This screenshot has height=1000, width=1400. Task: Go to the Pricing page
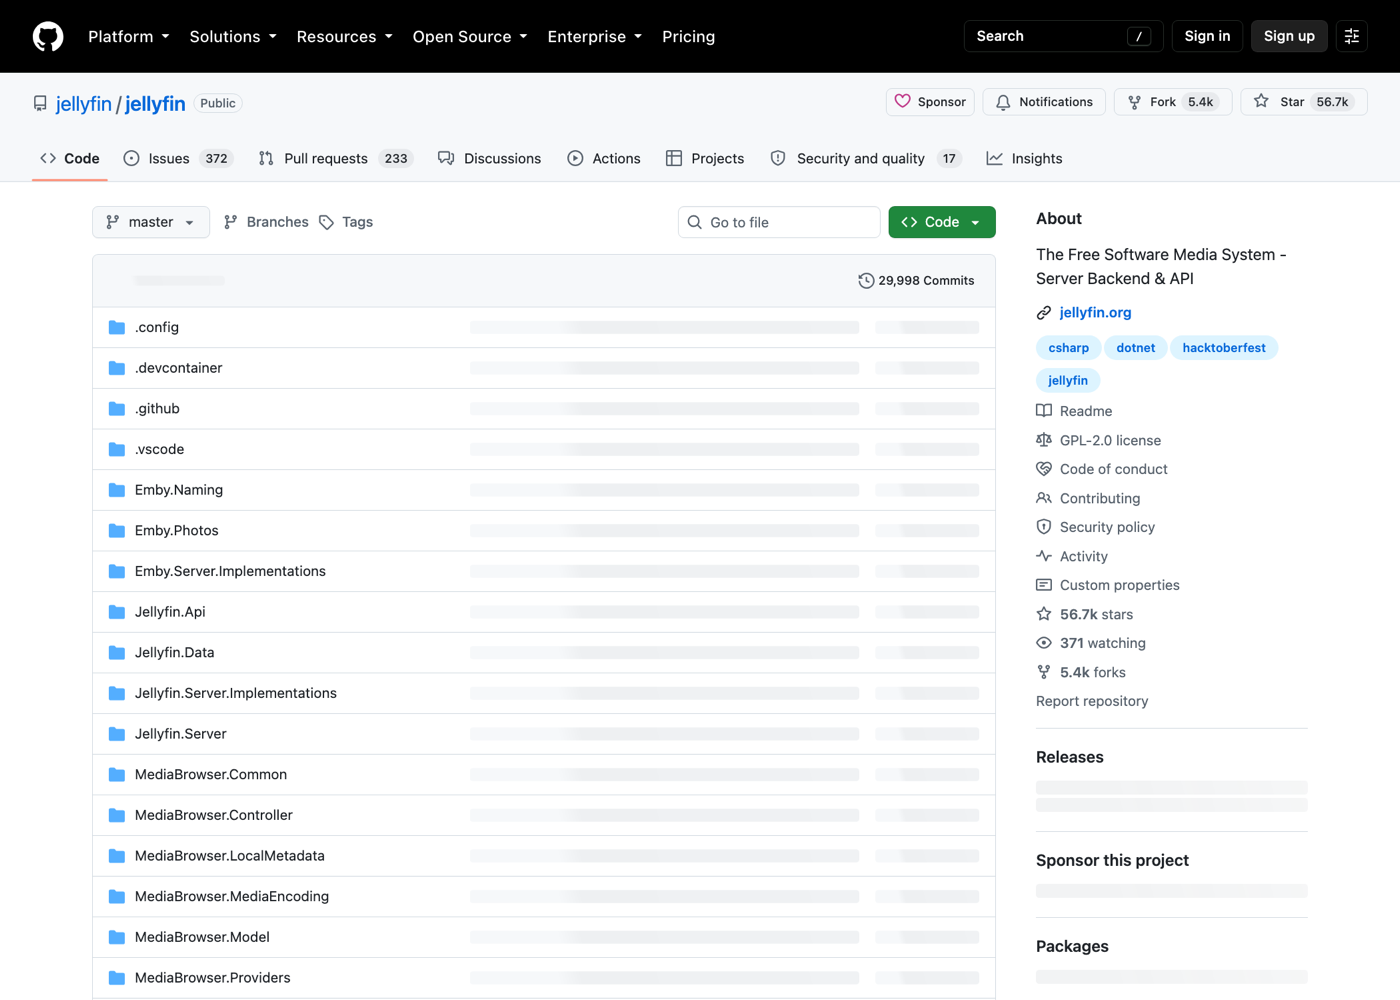point(688,36)
